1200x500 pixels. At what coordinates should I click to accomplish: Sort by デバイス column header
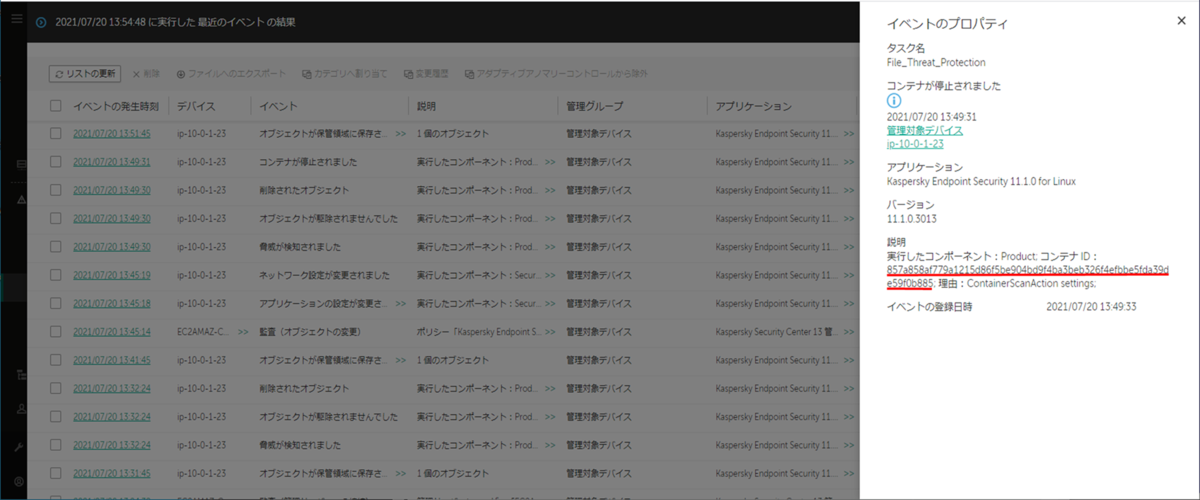tap(195, 106)
